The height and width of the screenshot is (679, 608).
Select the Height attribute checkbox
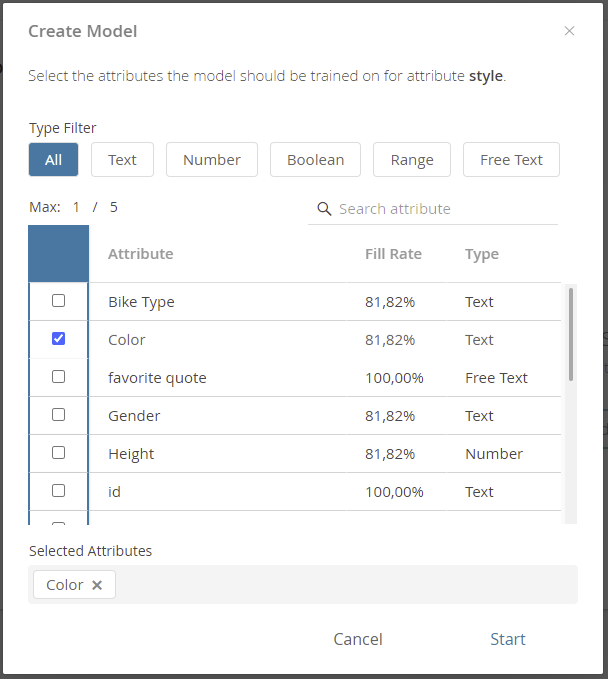coord(58,453)
